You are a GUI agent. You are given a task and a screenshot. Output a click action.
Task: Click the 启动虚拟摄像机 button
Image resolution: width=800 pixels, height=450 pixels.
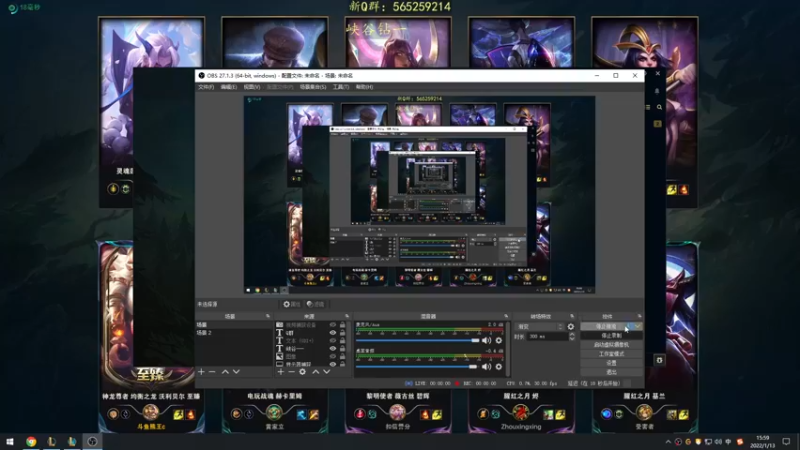coord(611,345)
